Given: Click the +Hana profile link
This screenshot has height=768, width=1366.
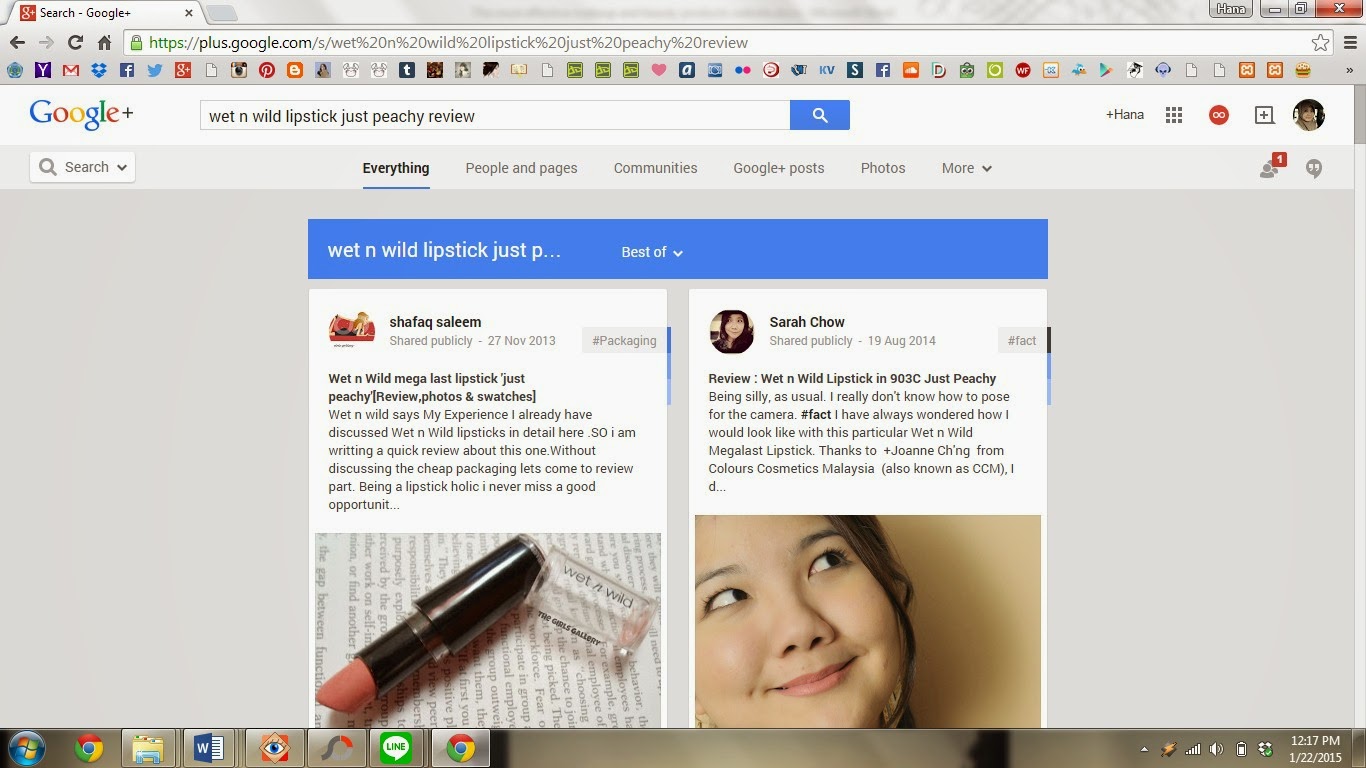Looking at the screenshot, I should coord(1124,115).
